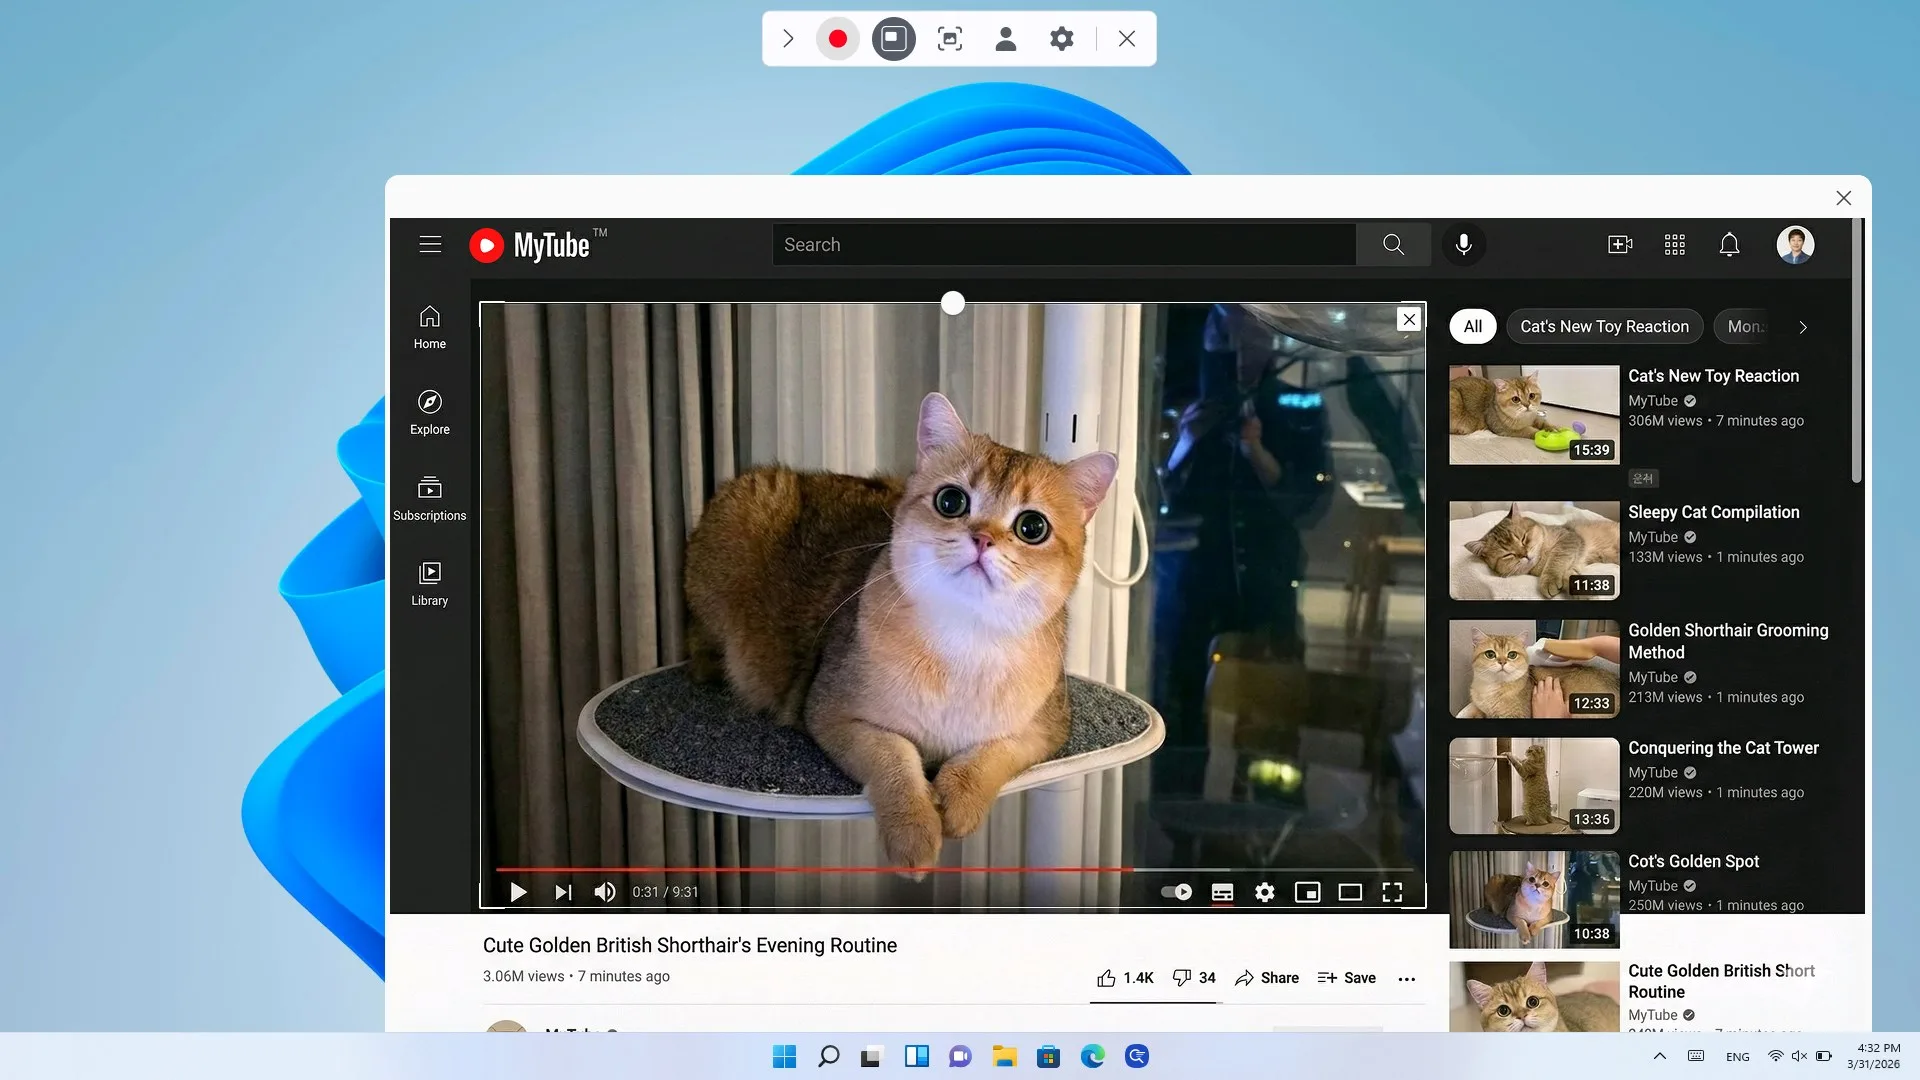Play the video
Screen dimensions: 1920x1080
pyautogui.click(x=518, y=892)
